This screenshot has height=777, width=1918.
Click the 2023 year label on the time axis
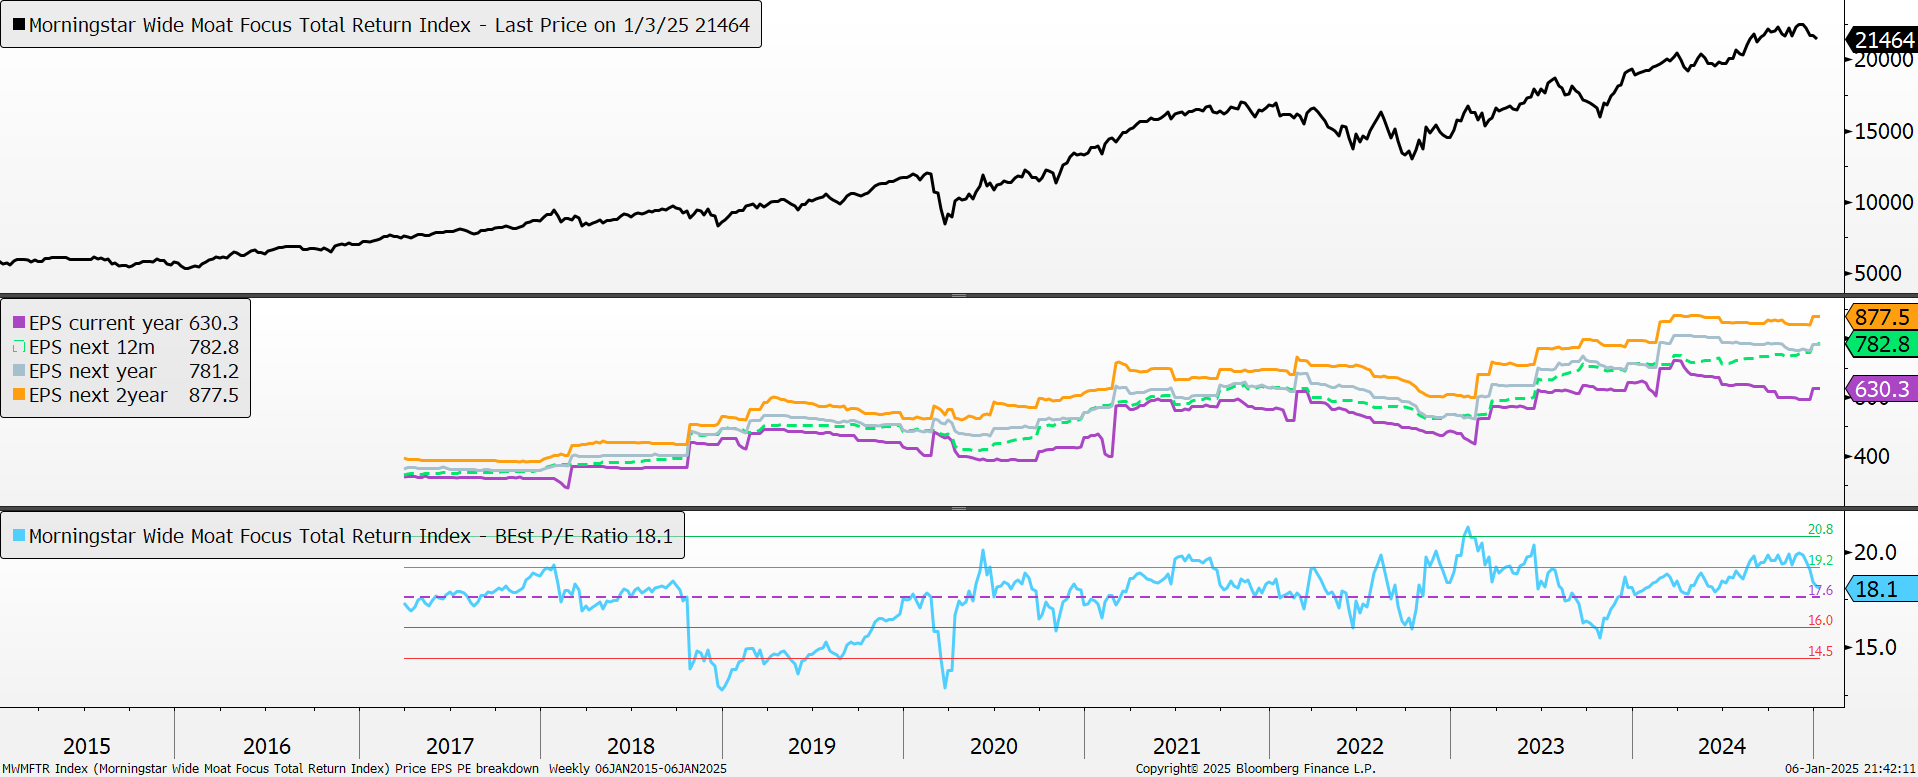pos(1541,746)
